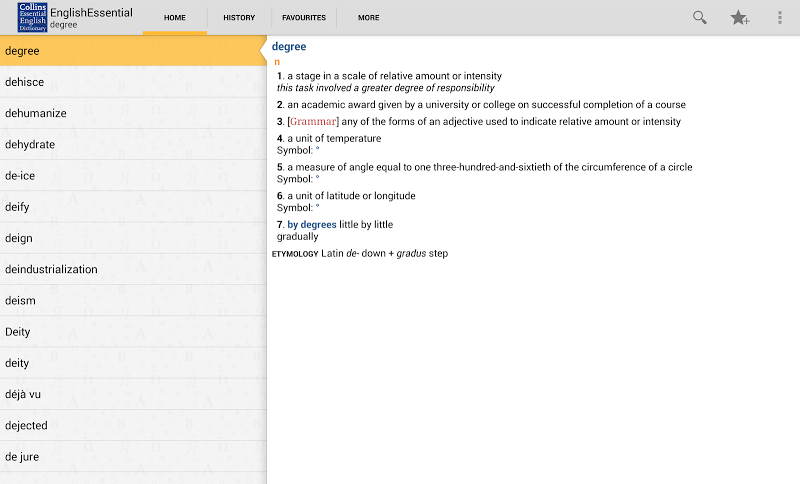Open the 'déjà vu' entry
The width and height of the screenshot is (800, 484).
coord(133,394)
